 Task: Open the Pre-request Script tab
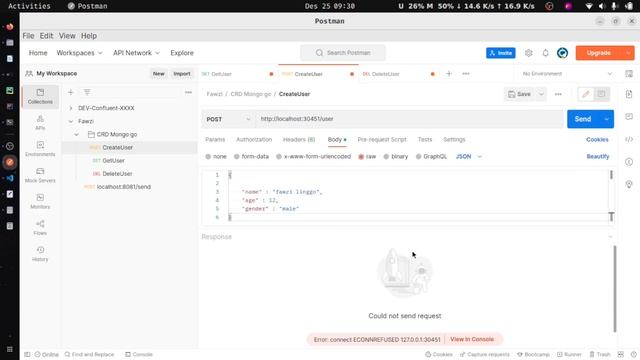tap(382, 140)
